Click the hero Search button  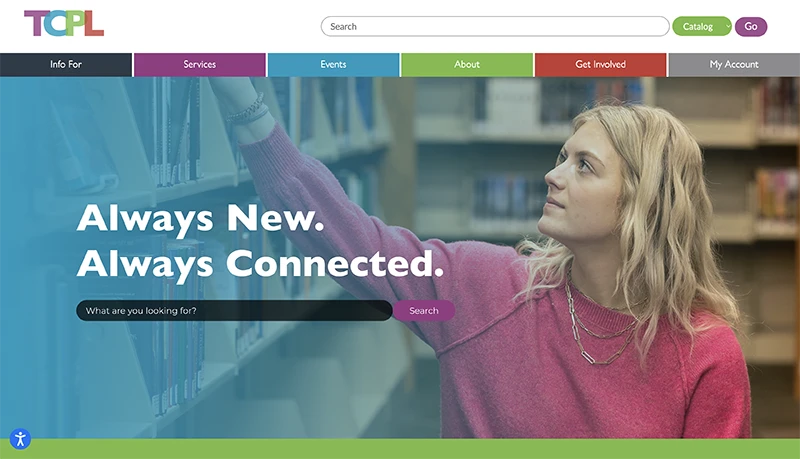[x=424, y=311]
